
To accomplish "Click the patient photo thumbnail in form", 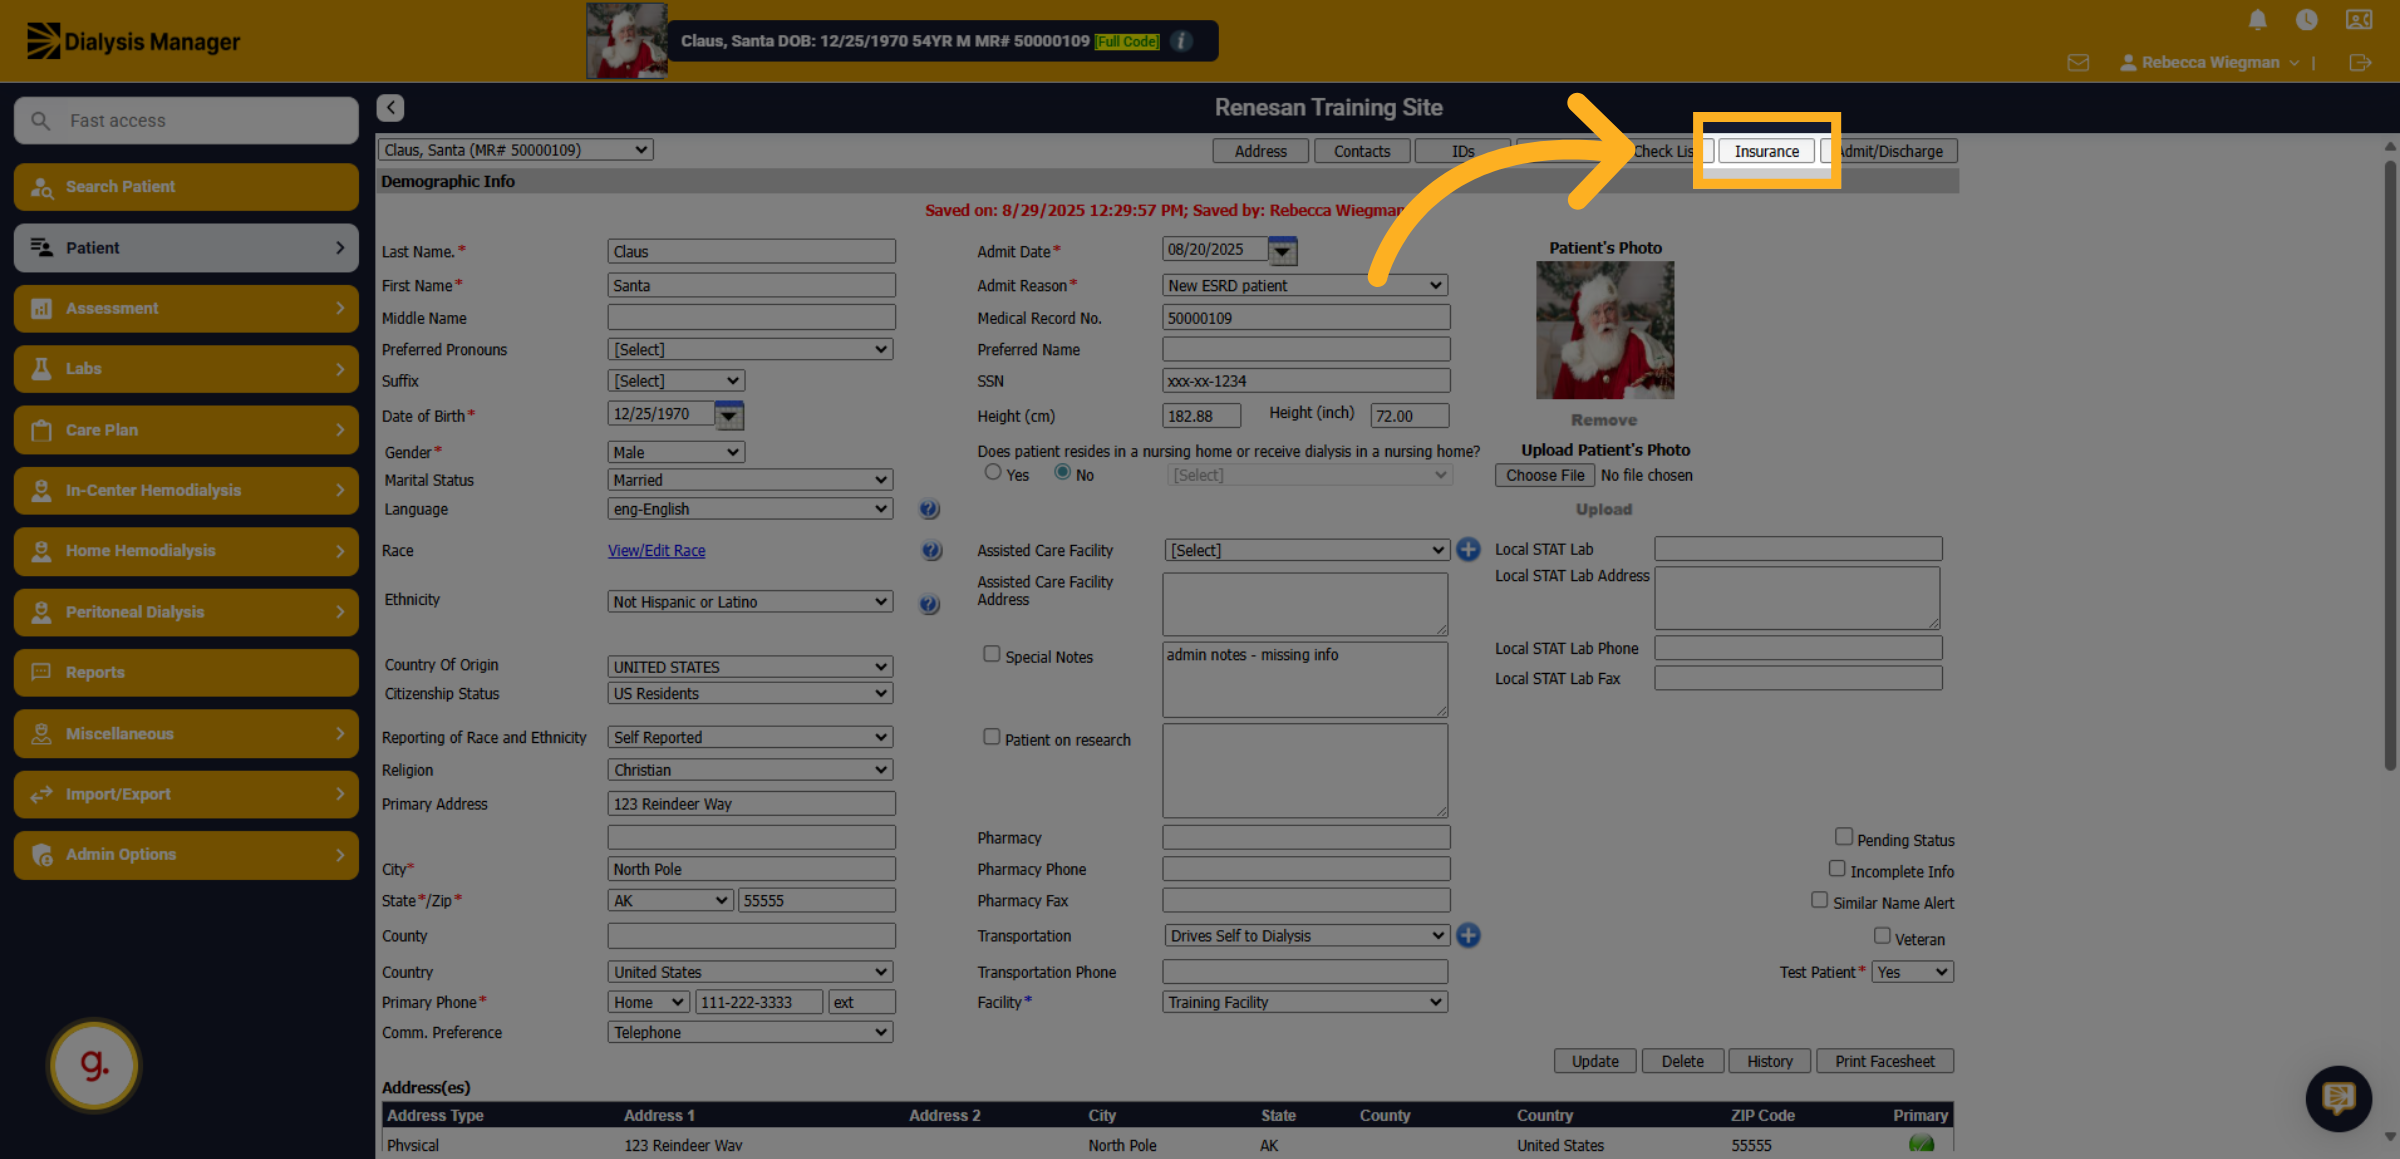I will [x=1605, y=330].
